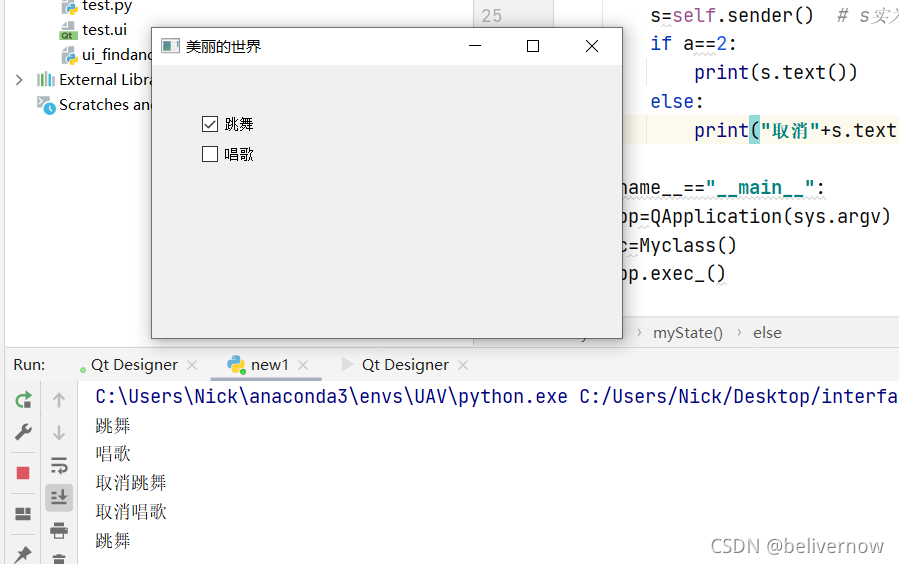This screenshot has width=899, height=564.
Task: Rerun the new1 script
Action: [x=23, y=400]
